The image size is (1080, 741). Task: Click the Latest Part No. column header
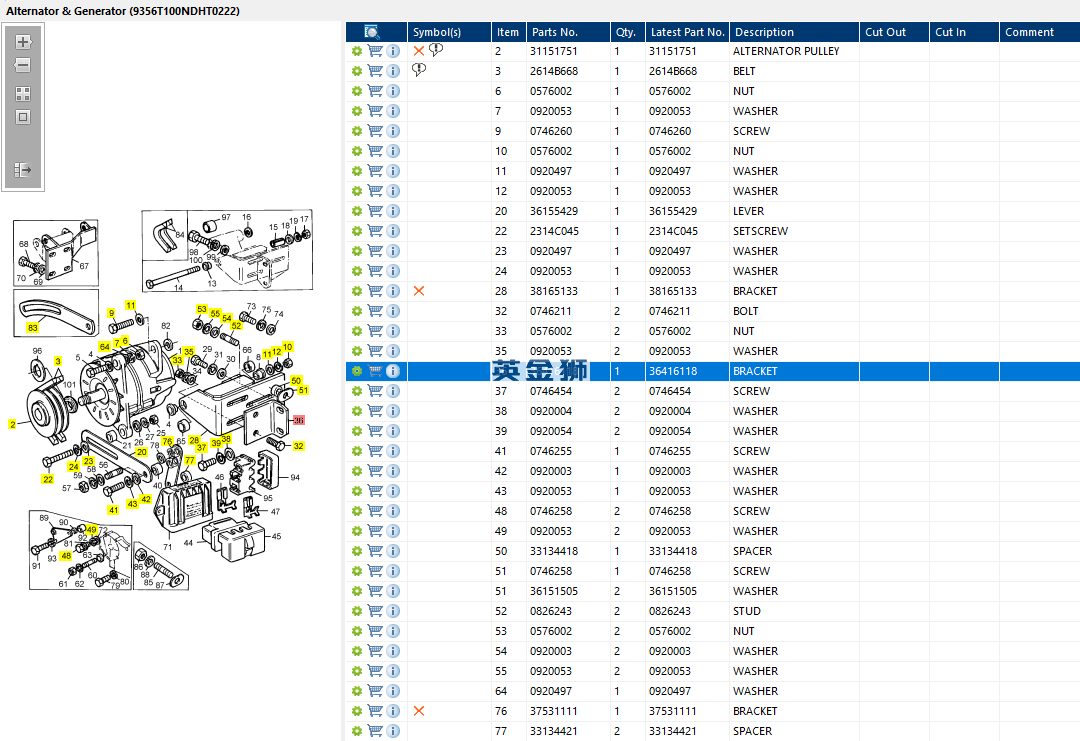(687, 32)
